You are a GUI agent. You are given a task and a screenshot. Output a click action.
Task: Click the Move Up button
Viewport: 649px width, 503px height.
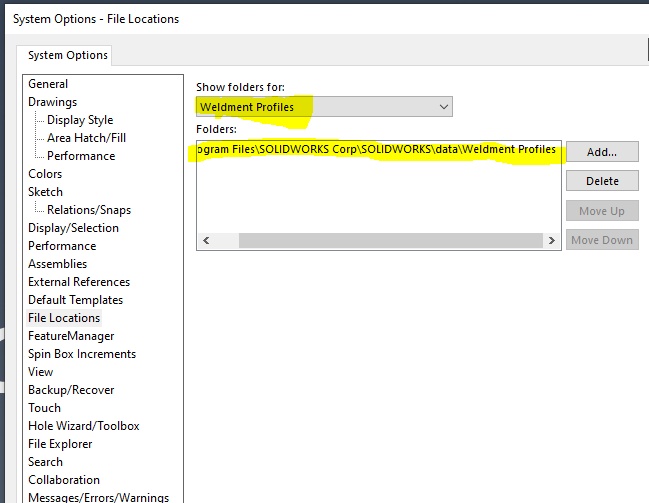point(602,211)
